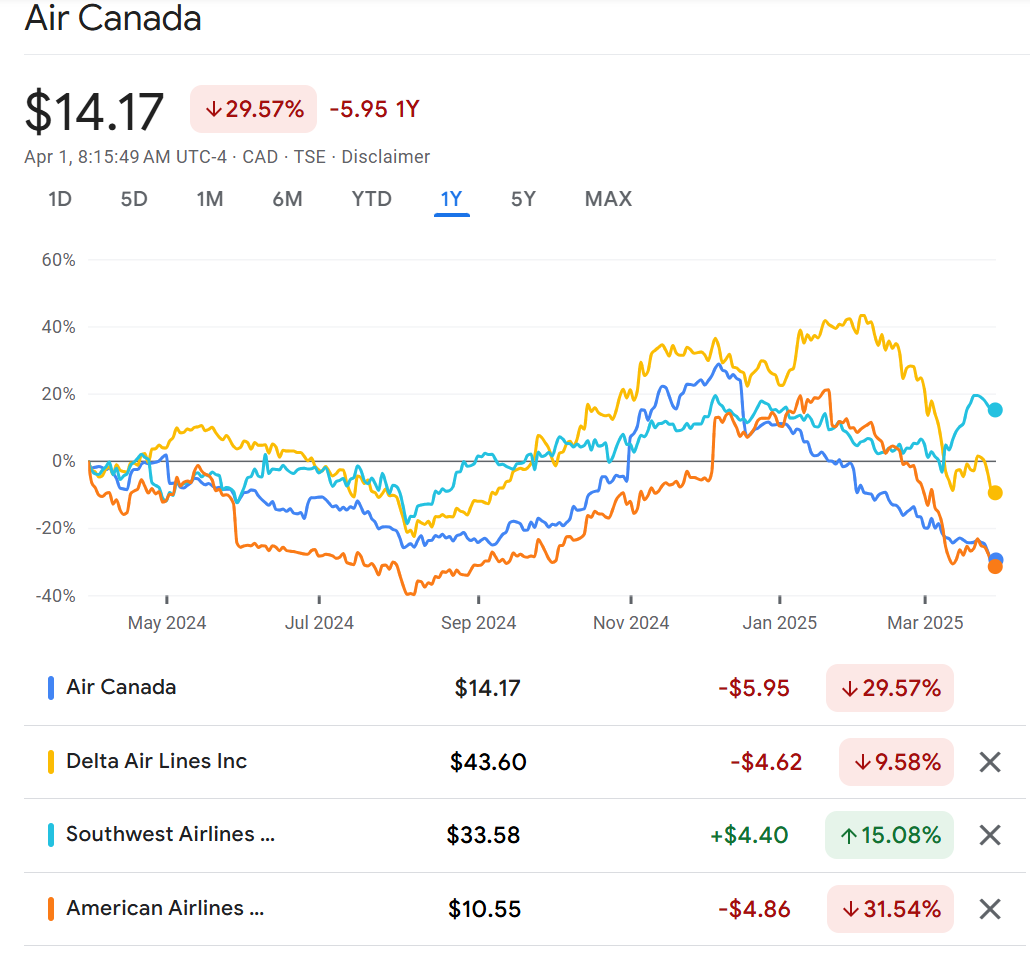Open the Southwest Airlines row
Viewport: 1030px width, 958px height.
pyautogui.click(x=170, y=834)
